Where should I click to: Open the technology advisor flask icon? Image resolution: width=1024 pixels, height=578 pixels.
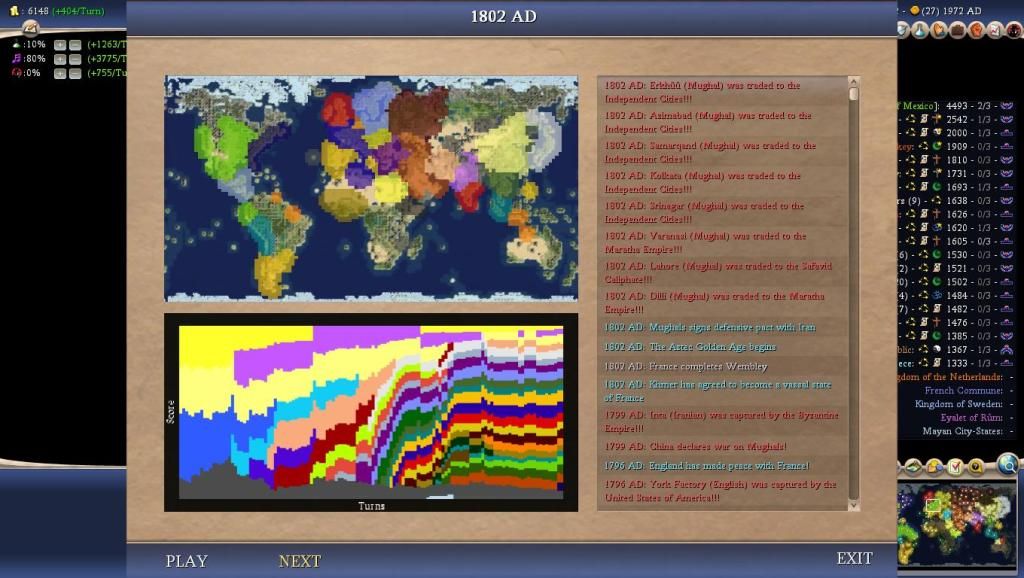921,30
